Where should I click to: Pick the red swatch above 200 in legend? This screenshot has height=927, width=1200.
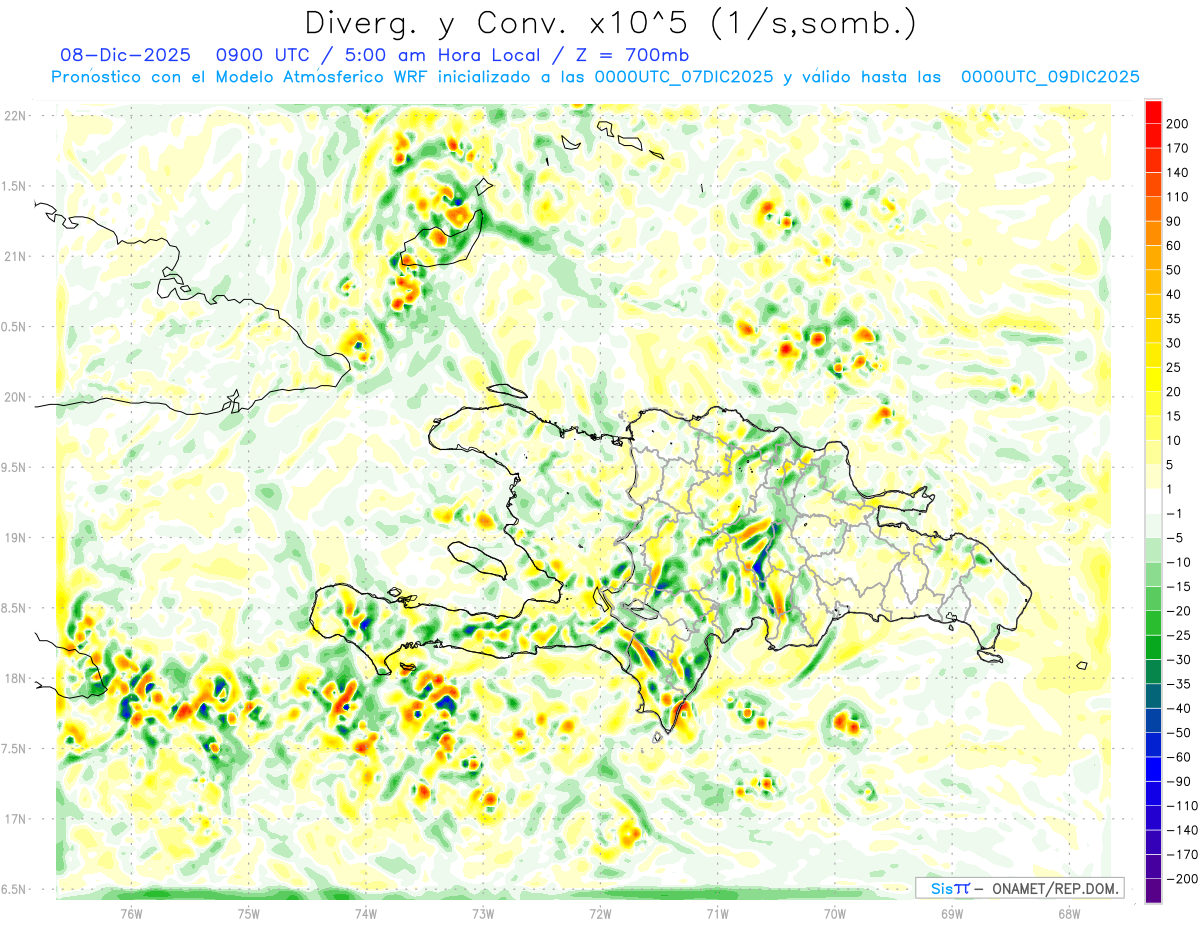click(1154, 112)
